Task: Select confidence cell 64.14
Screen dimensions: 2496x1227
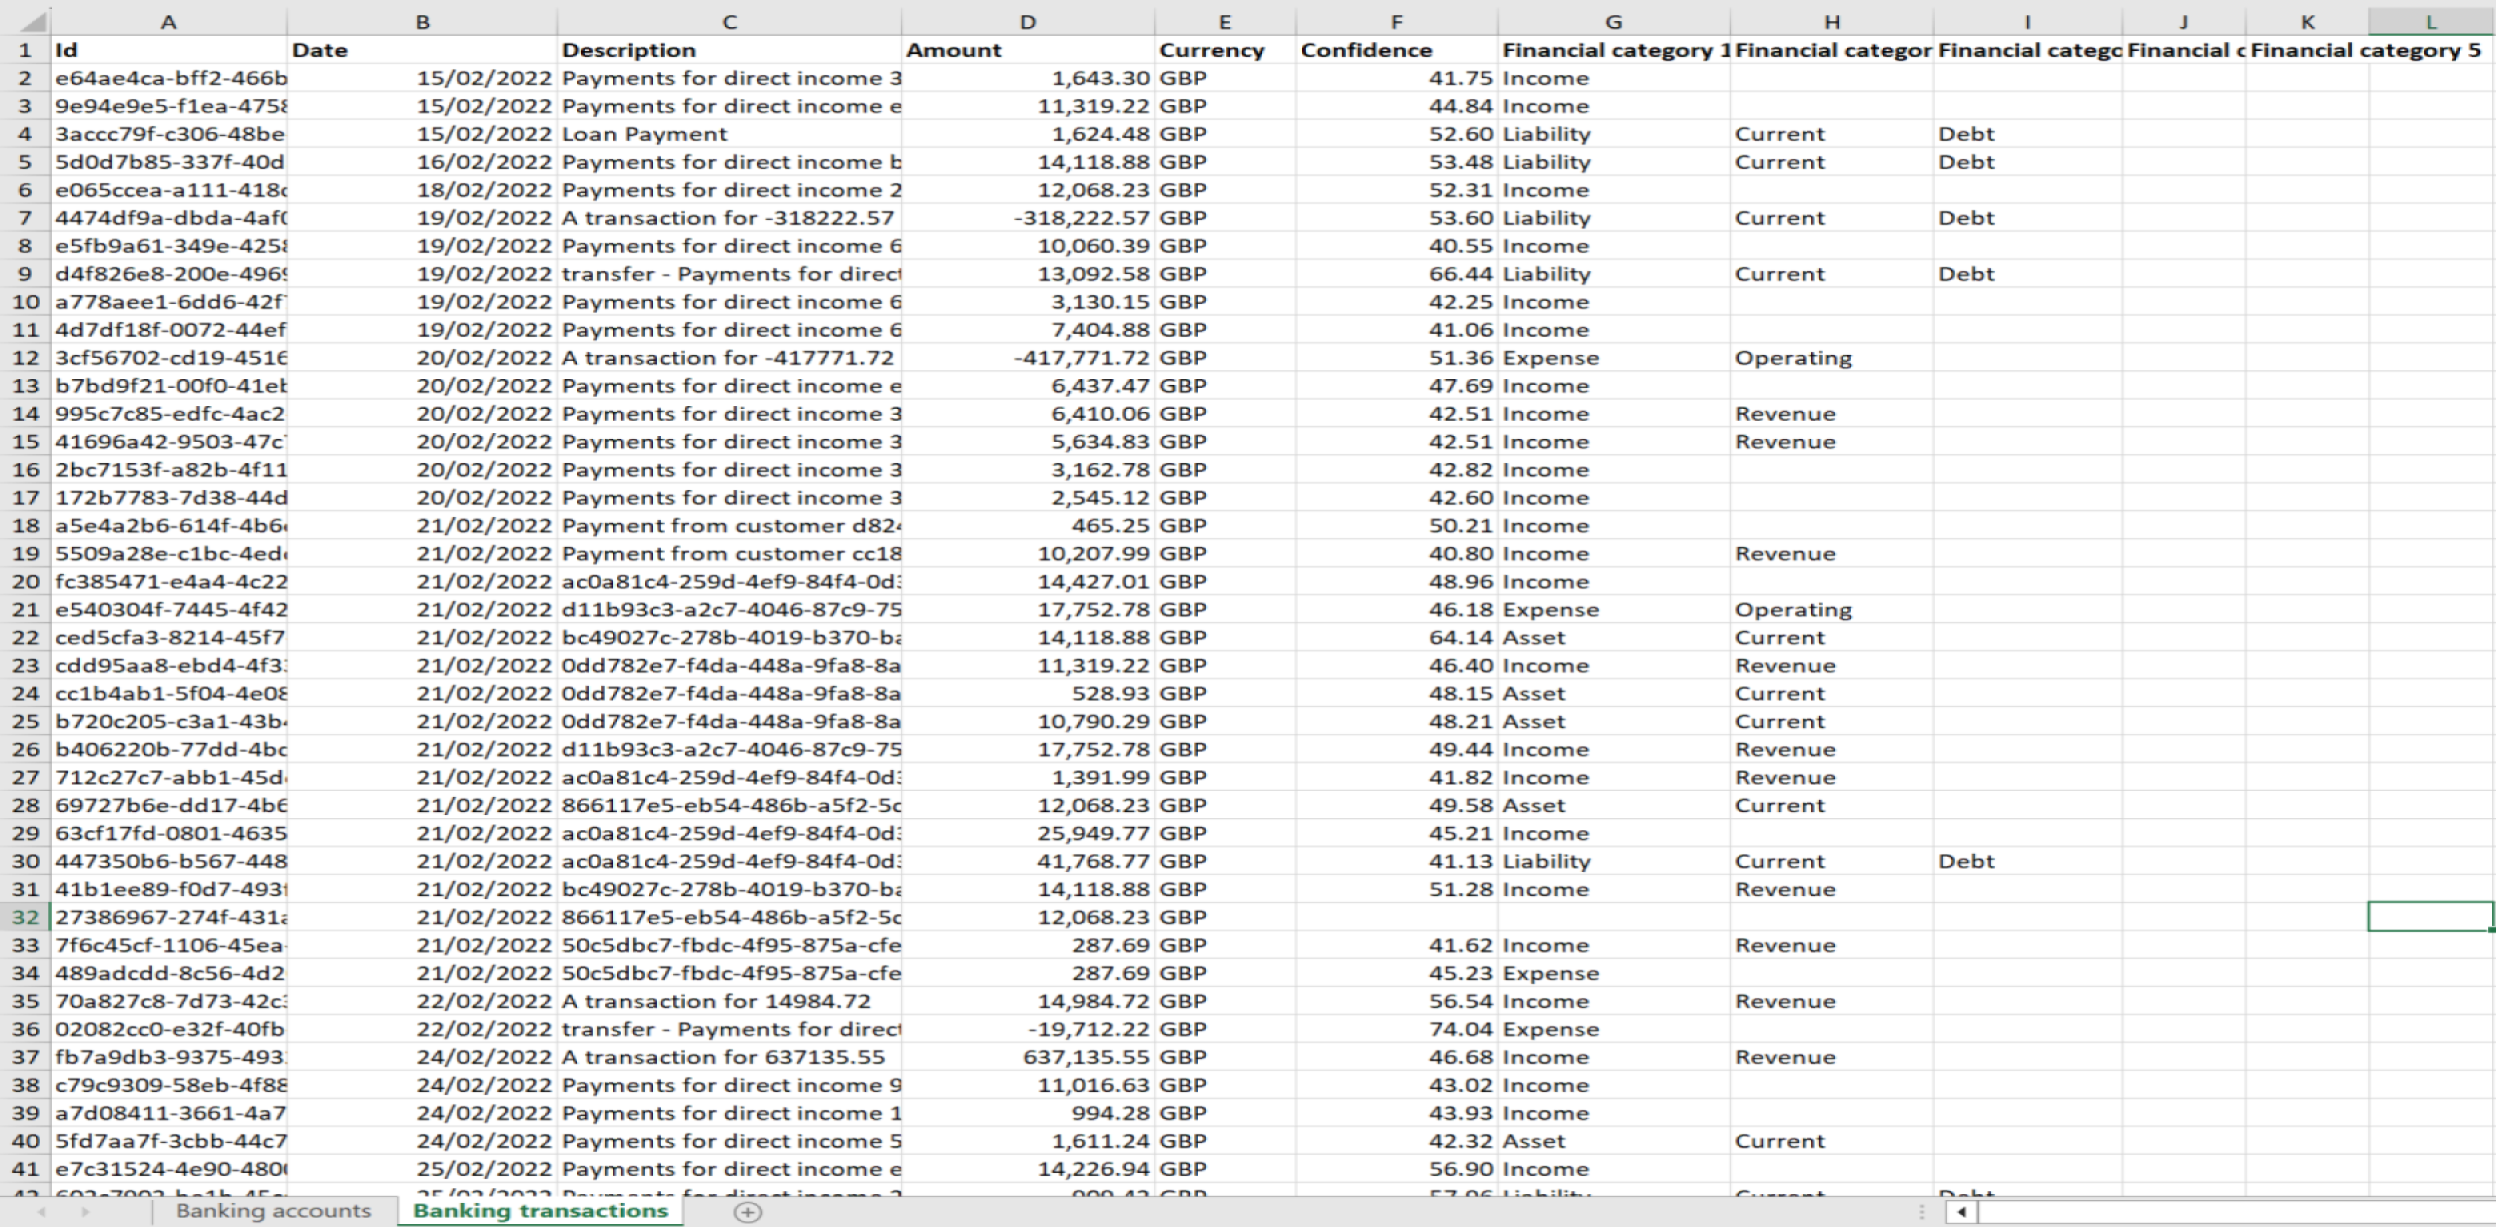Action: pos(1397,637)
